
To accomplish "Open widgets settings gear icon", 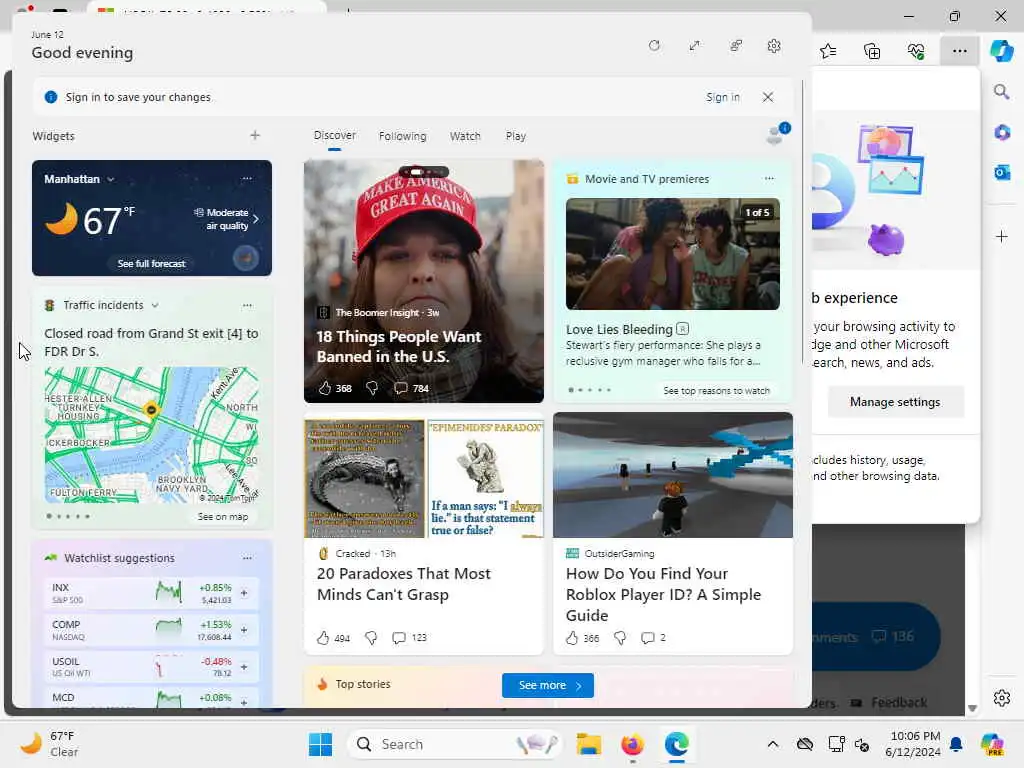I will 774,46.
